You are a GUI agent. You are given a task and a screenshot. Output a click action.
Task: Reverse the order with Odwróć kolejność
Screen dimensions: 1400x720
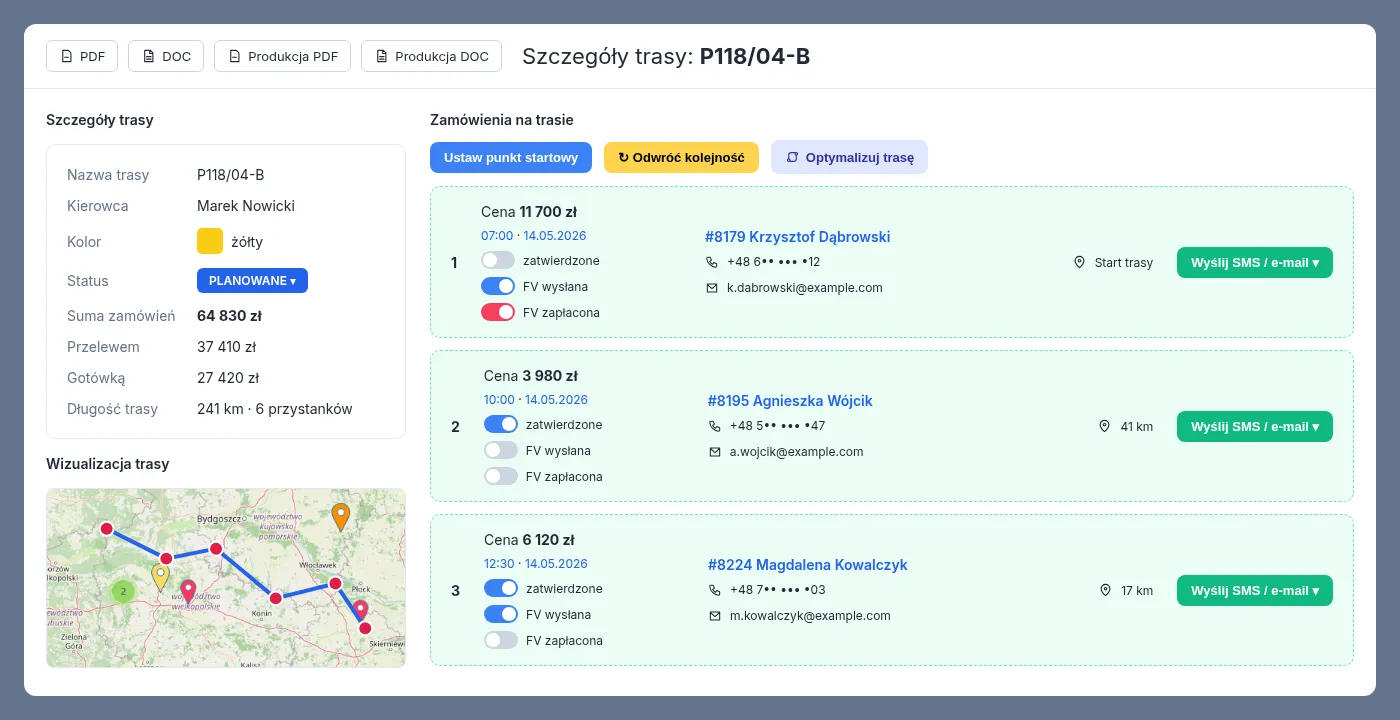point(681,158)
